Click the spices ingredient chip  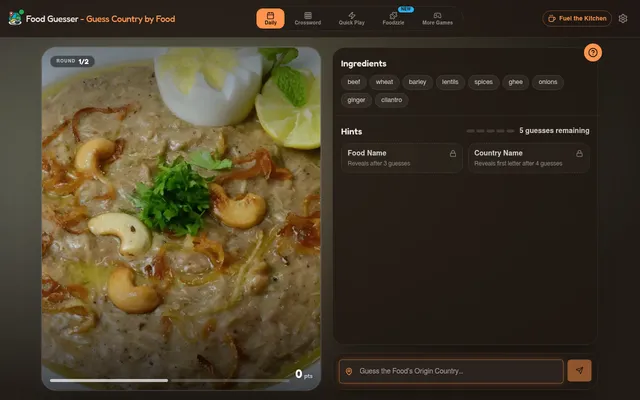coord(483,82)
